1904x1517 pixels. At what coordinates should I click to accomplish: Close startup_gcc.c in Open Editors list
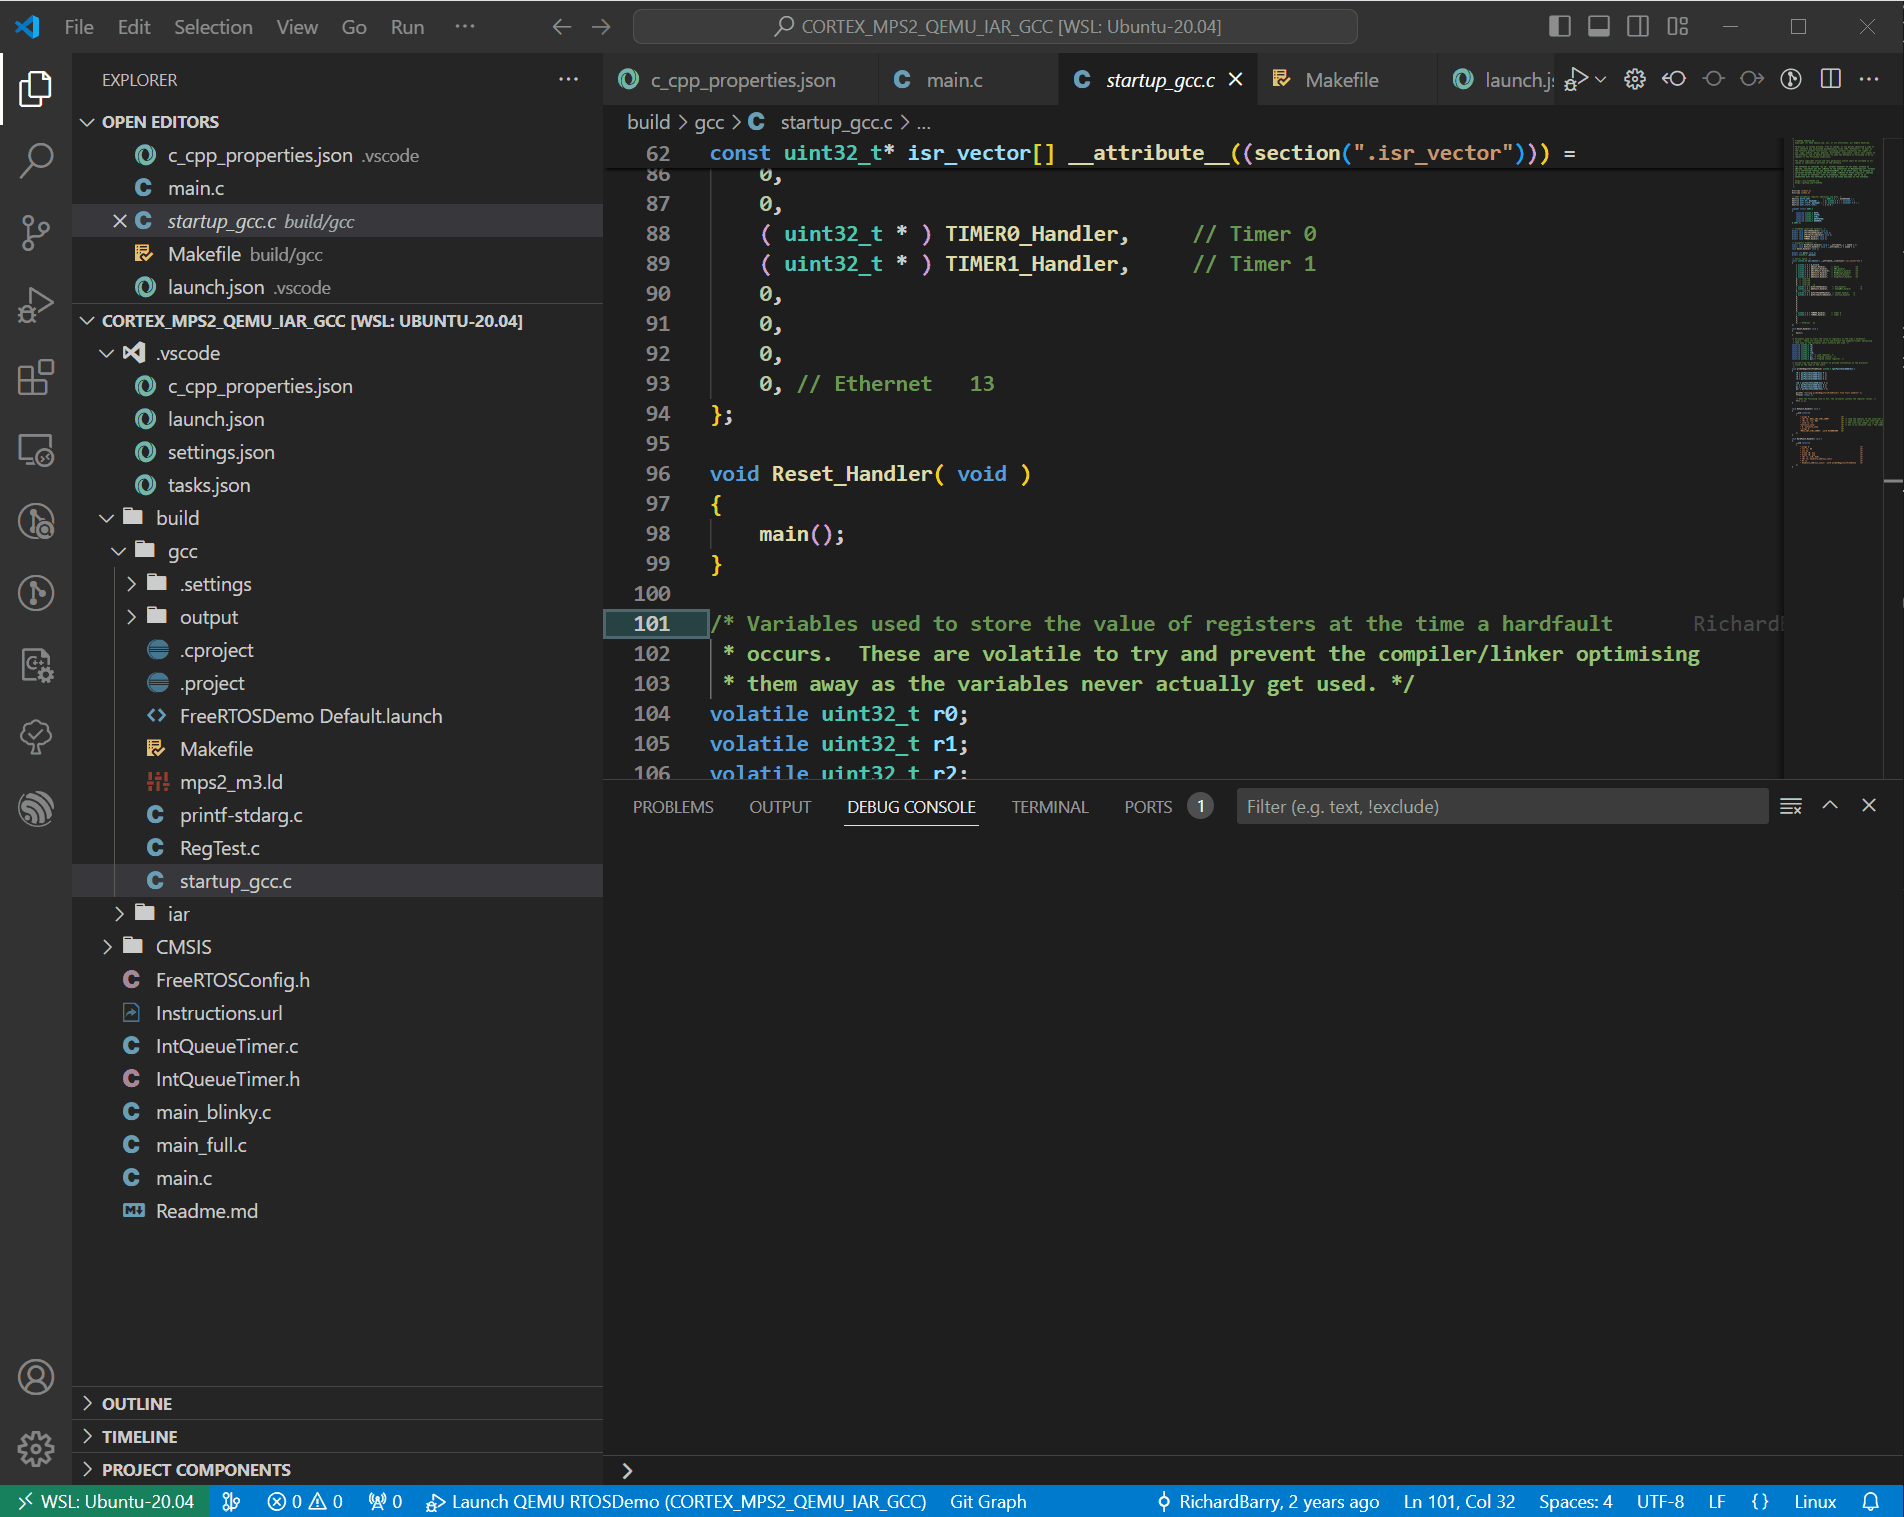click(x=120, y=221)
